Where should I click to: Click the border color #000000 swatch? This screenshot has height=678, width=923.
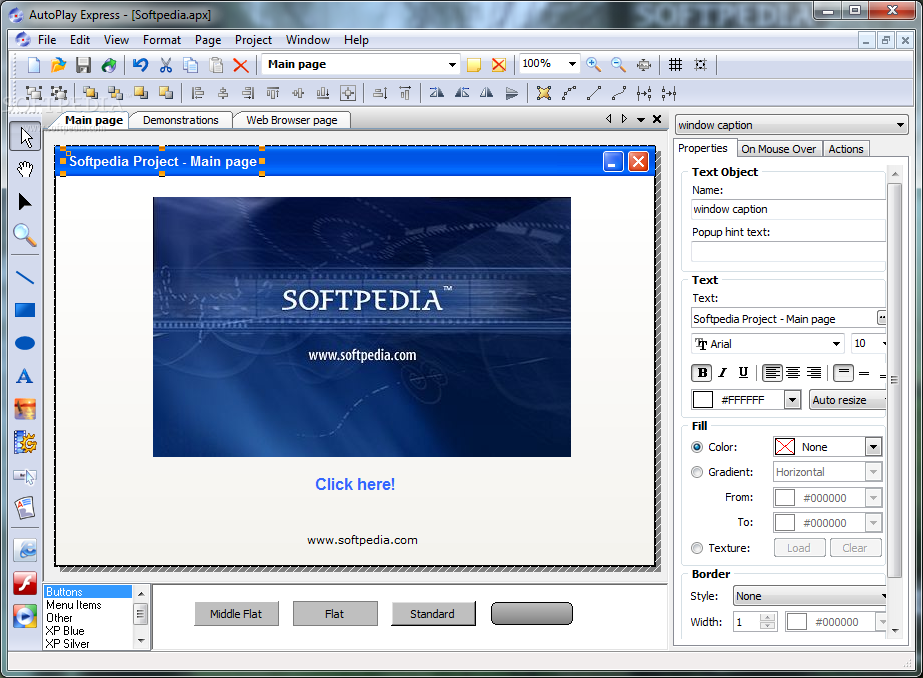(x=796, y=622)
